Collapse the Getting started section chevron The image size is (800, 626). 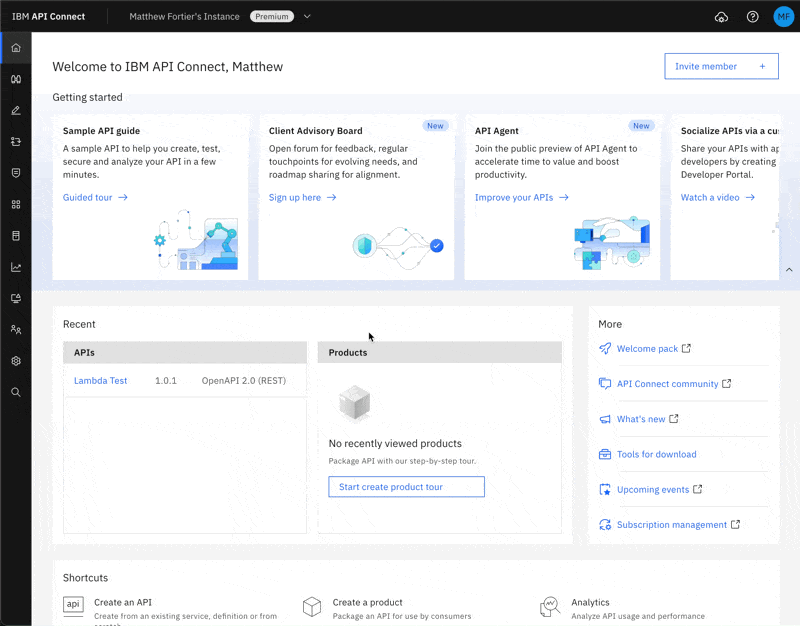point(788,270)
